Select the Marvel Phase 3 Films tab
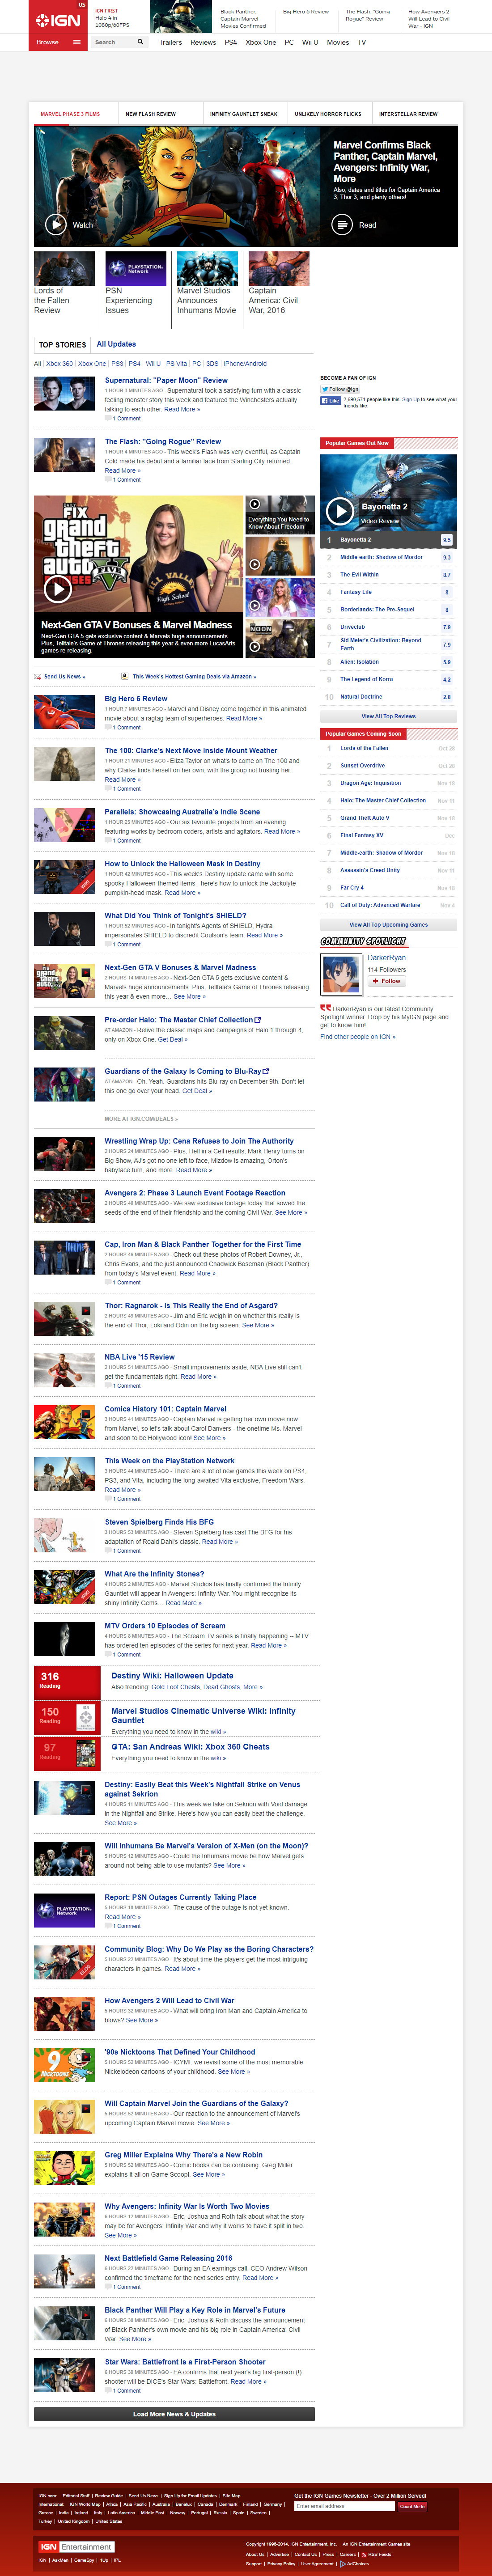Viewport: 492px width, 2576px height. pos(70,114)
